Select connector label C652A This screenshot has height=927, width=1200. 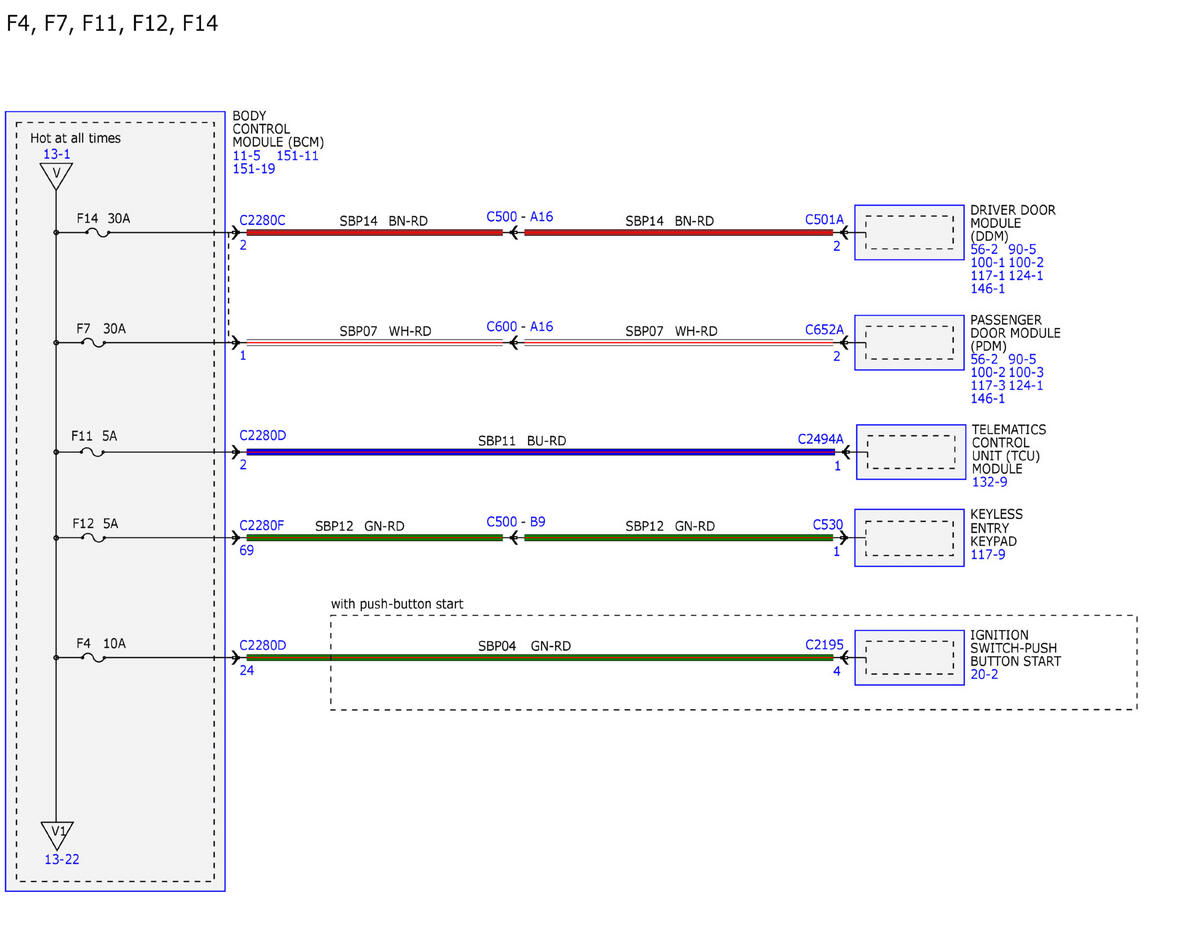pos(824,328)
